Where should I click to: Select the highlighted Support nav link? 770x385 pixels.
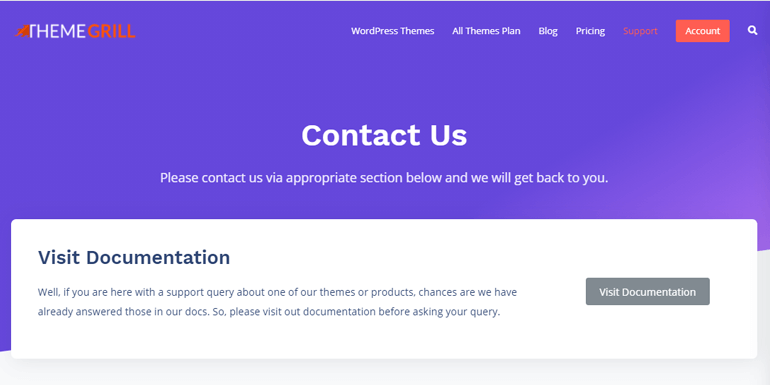(640, 31)
